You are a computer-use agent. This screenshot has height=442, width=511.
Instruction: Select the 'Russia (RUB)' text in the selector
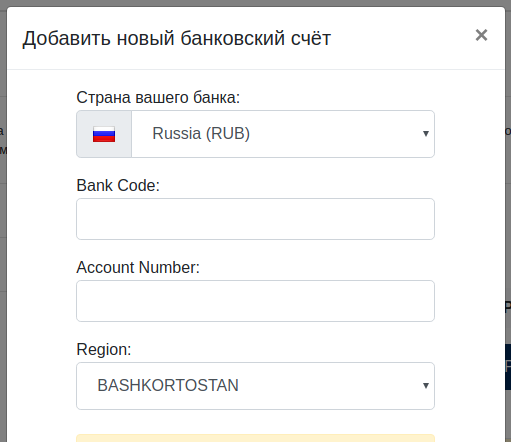tap(201, 134)
